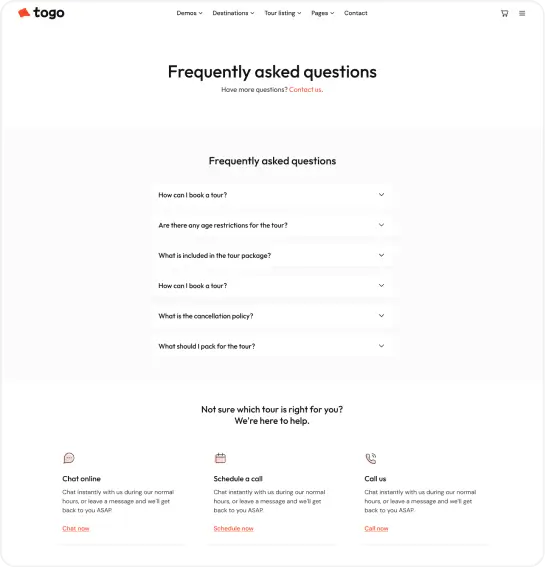
Task: Expand what should I pack question
Action: [x=272, y=346]
